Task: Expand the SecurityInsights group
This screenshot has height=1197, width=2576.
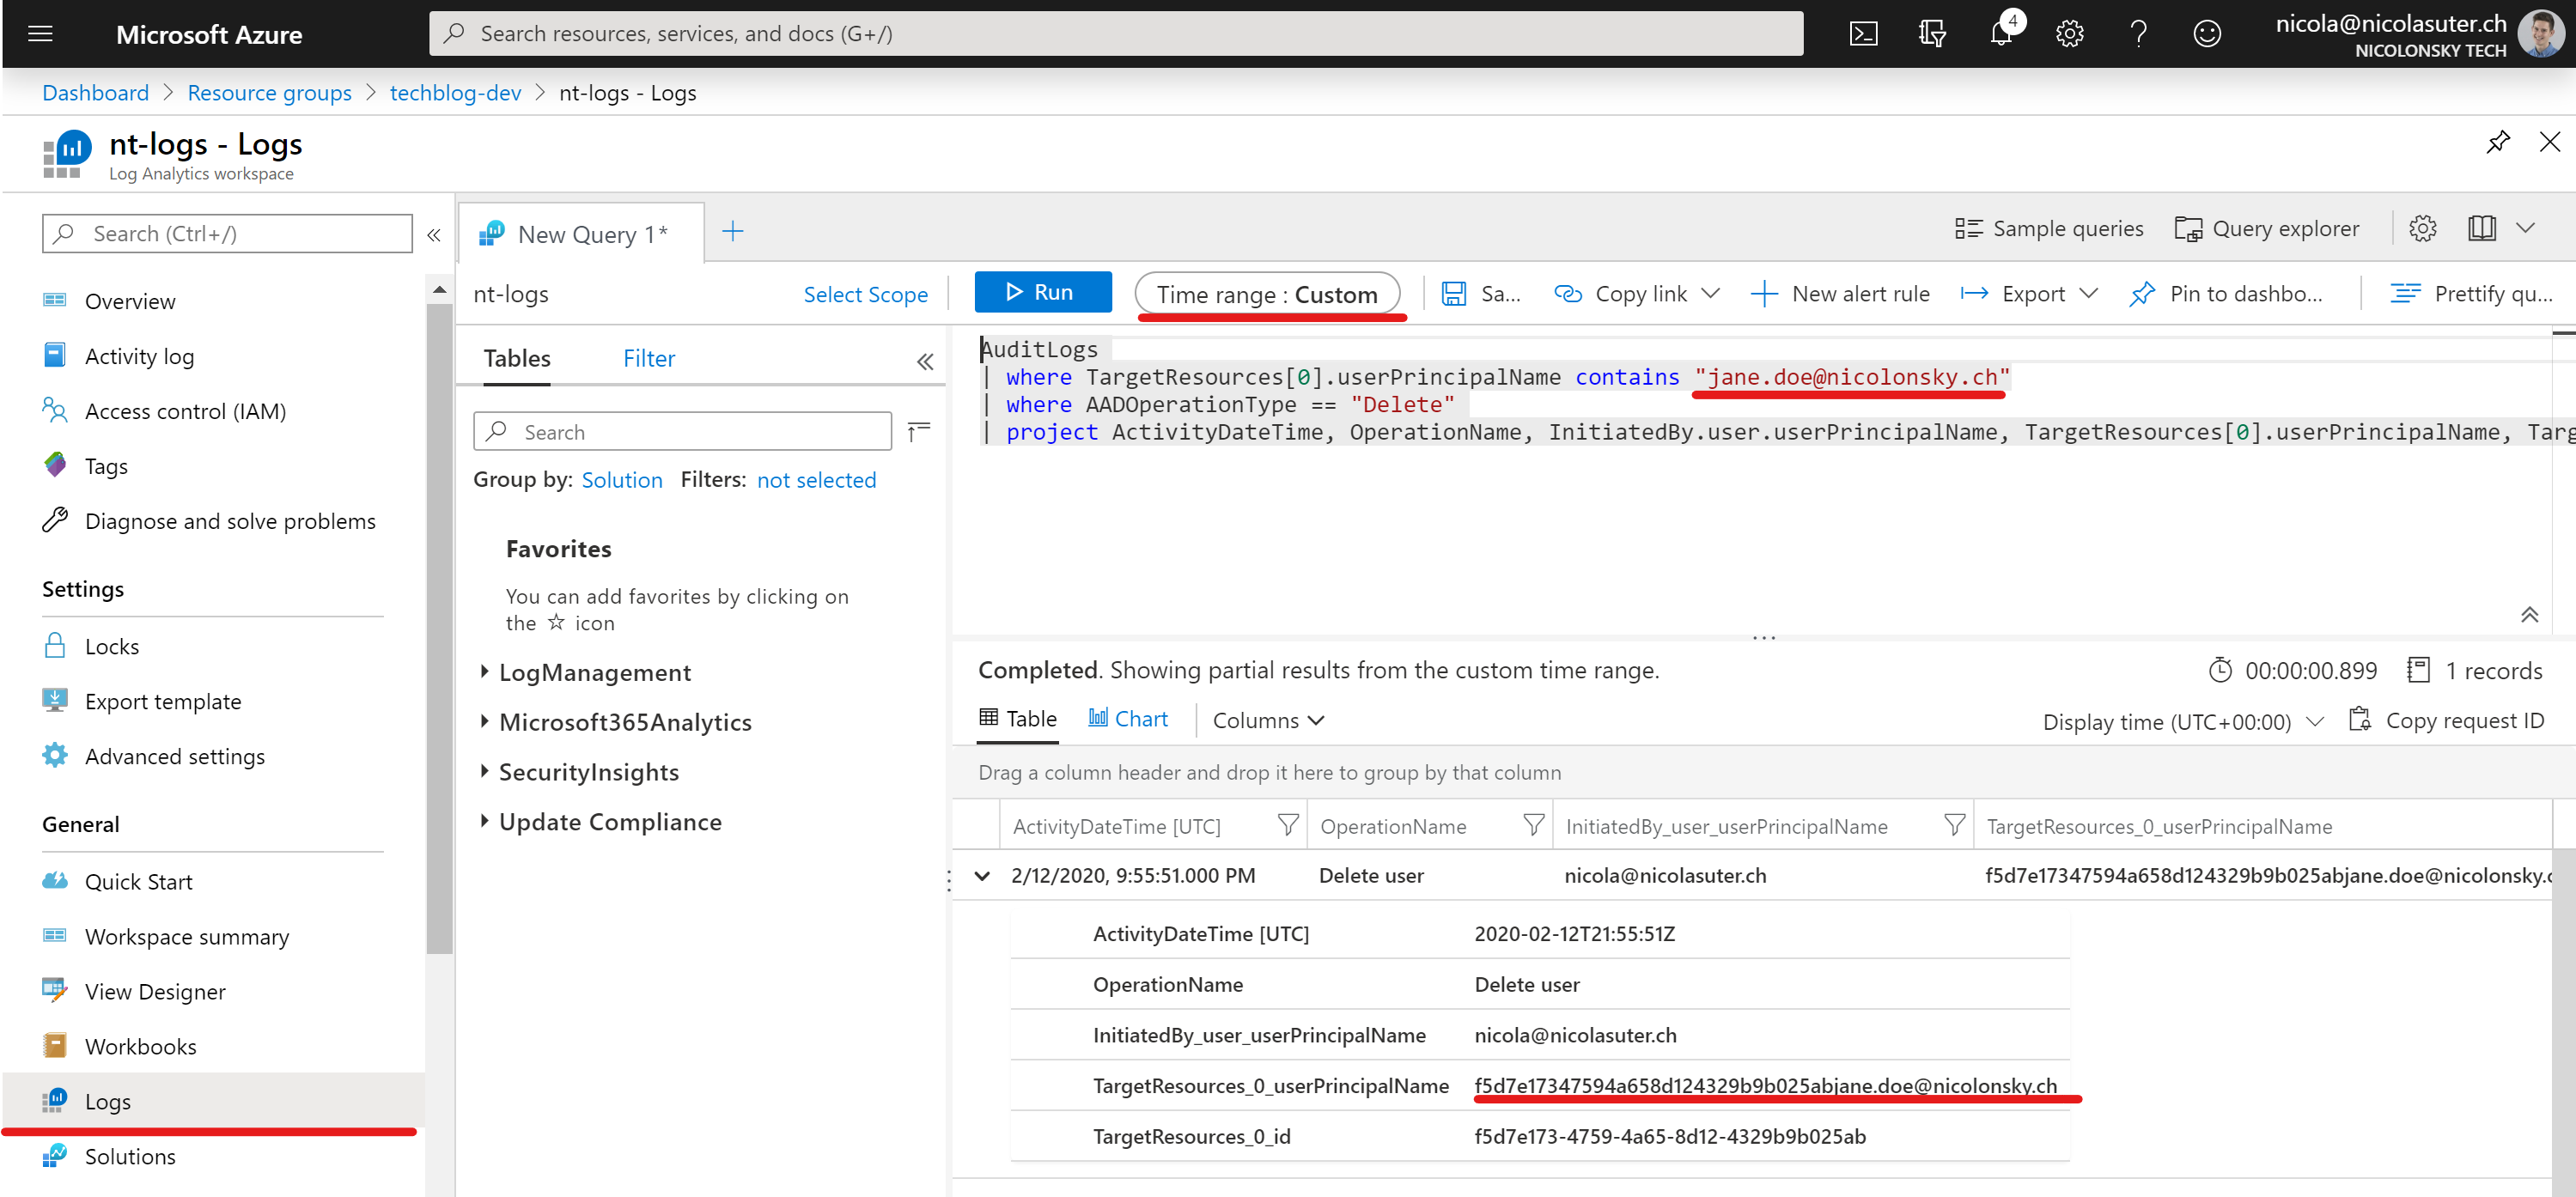Action: (x=484, y=771)
